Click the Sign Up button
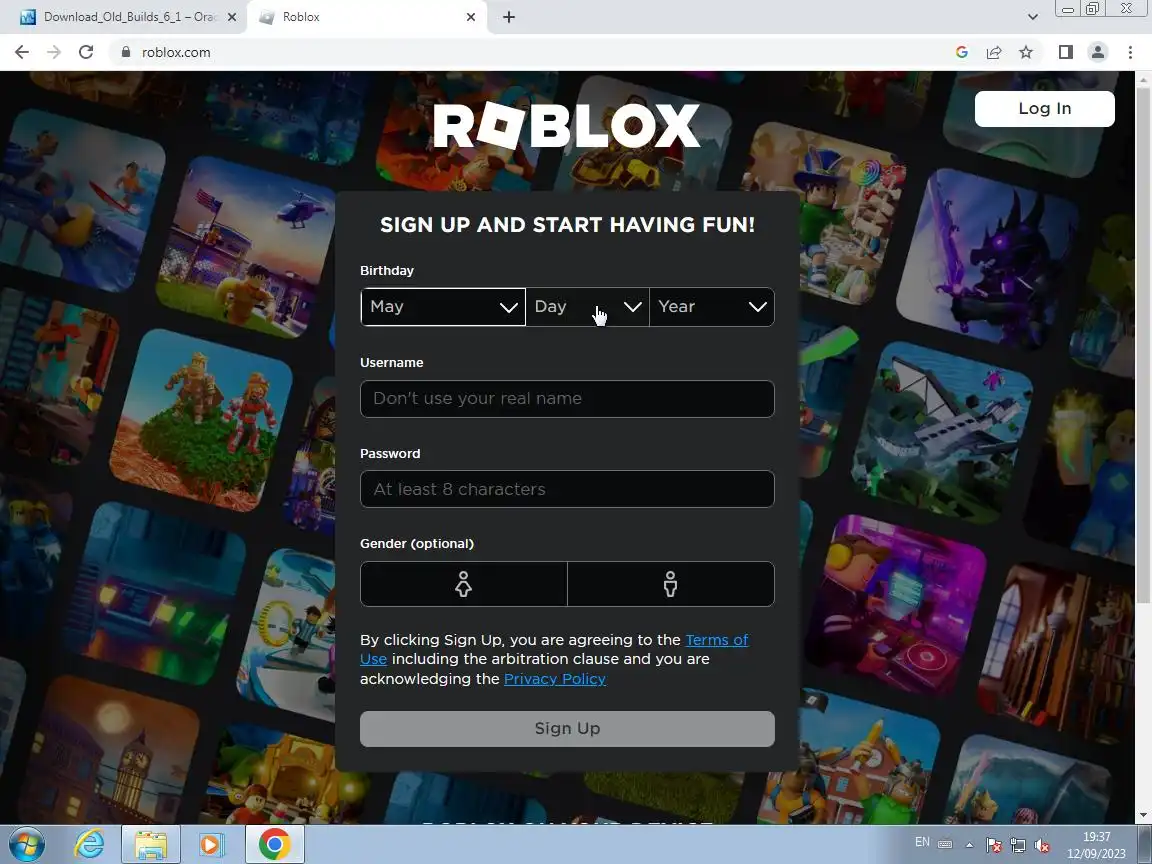The image size is (1152, 864). [x=567, y=729]
